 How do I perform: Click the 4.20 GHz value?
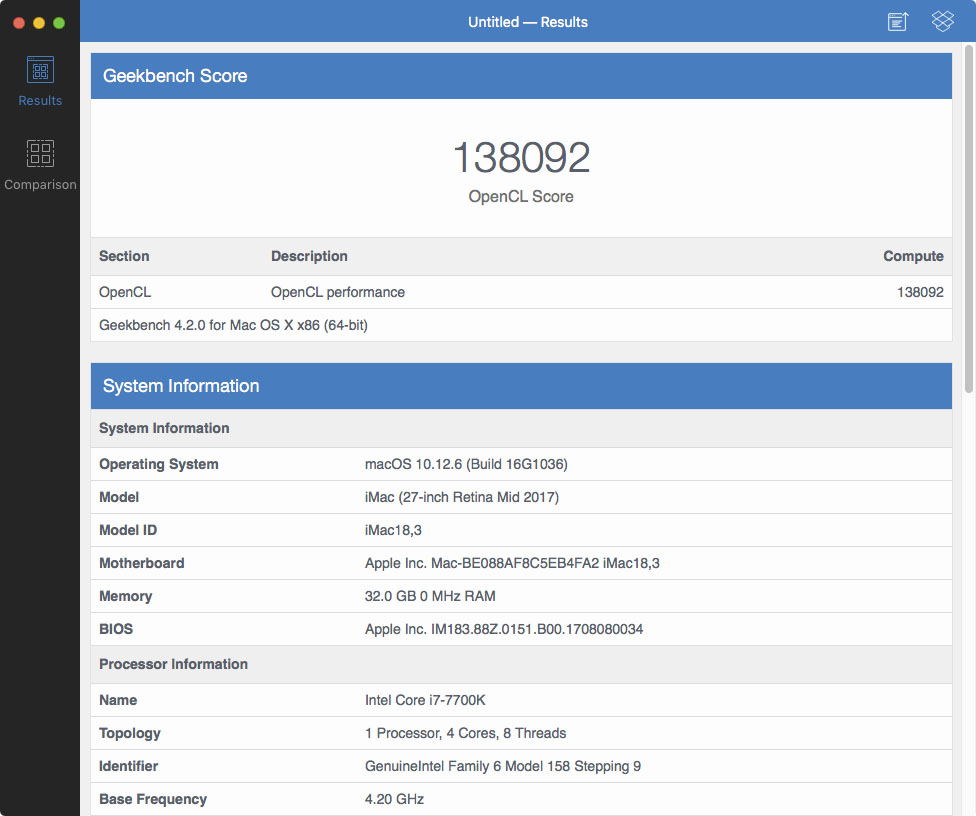pos(395,799)
